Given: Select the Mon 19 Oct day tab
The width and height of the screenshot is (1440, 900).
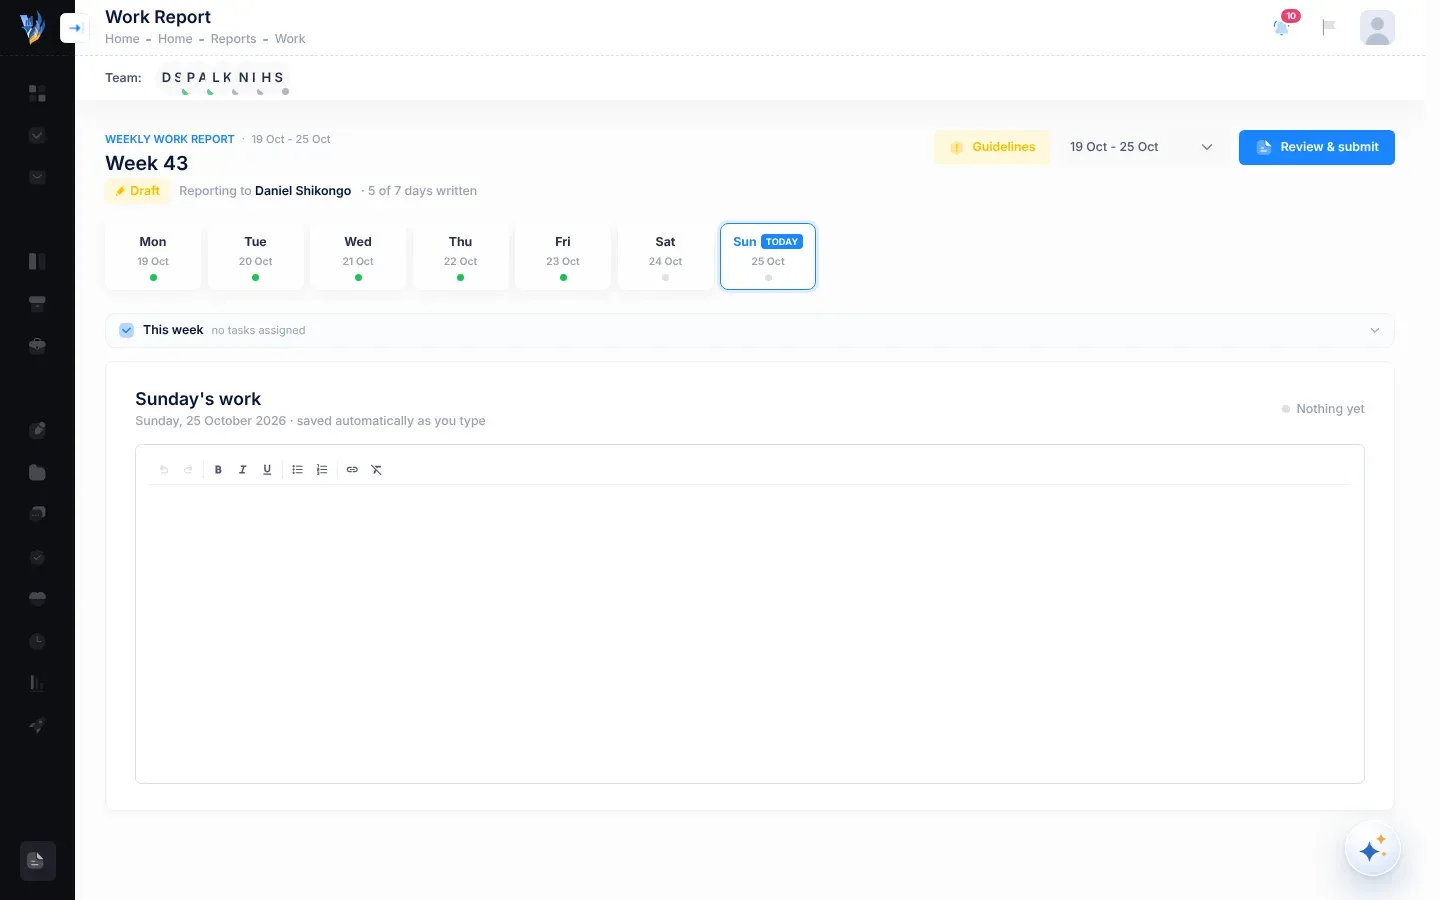Looking at the screenshot, I should point(153,257).
